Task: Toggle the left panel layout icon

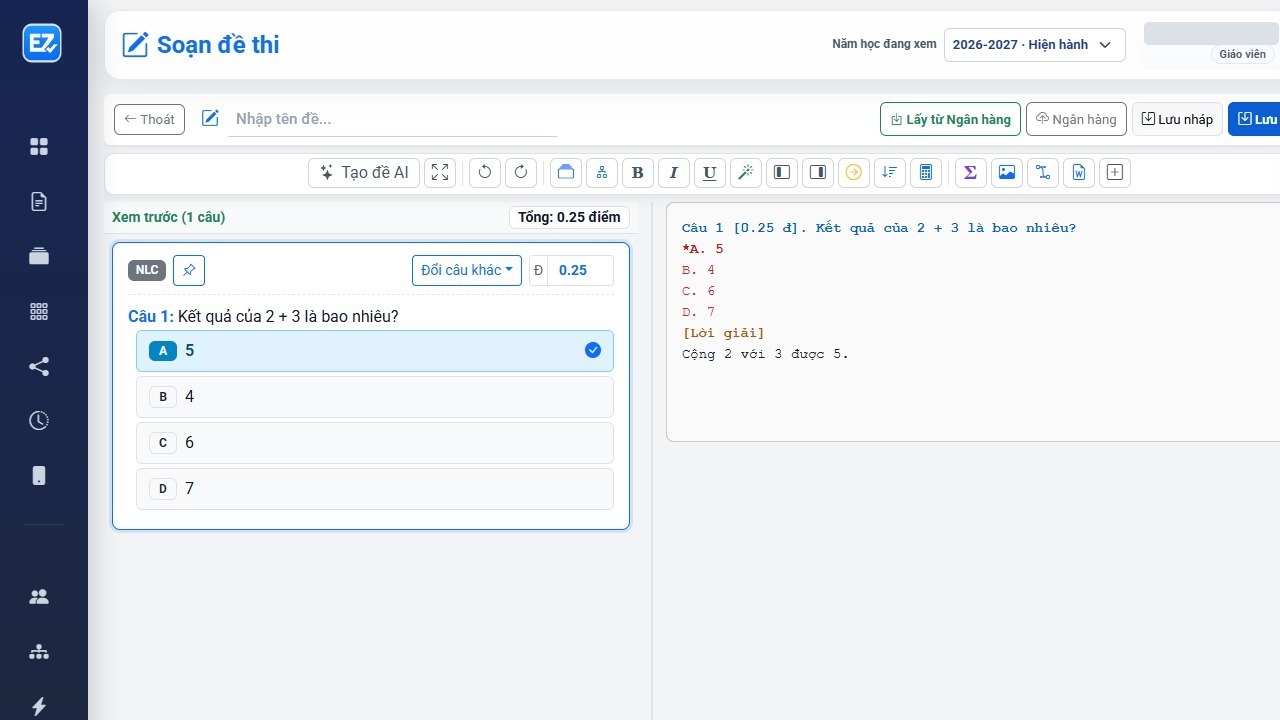Action: click(782, 172)
